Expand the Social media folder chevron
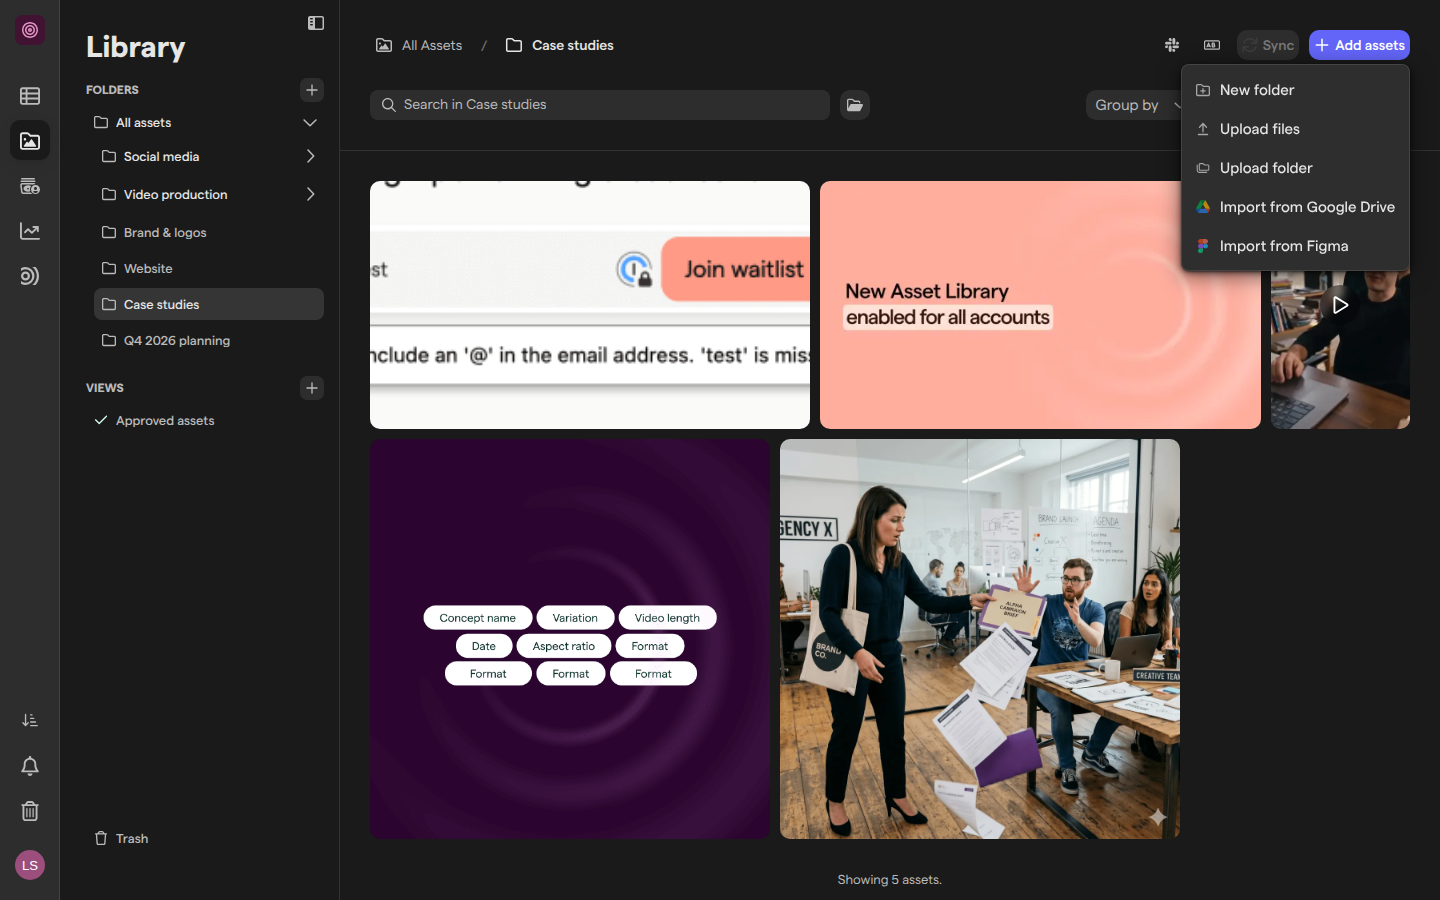The height and width of the screenshot is (900, 1440). click(x=310, y=156)
